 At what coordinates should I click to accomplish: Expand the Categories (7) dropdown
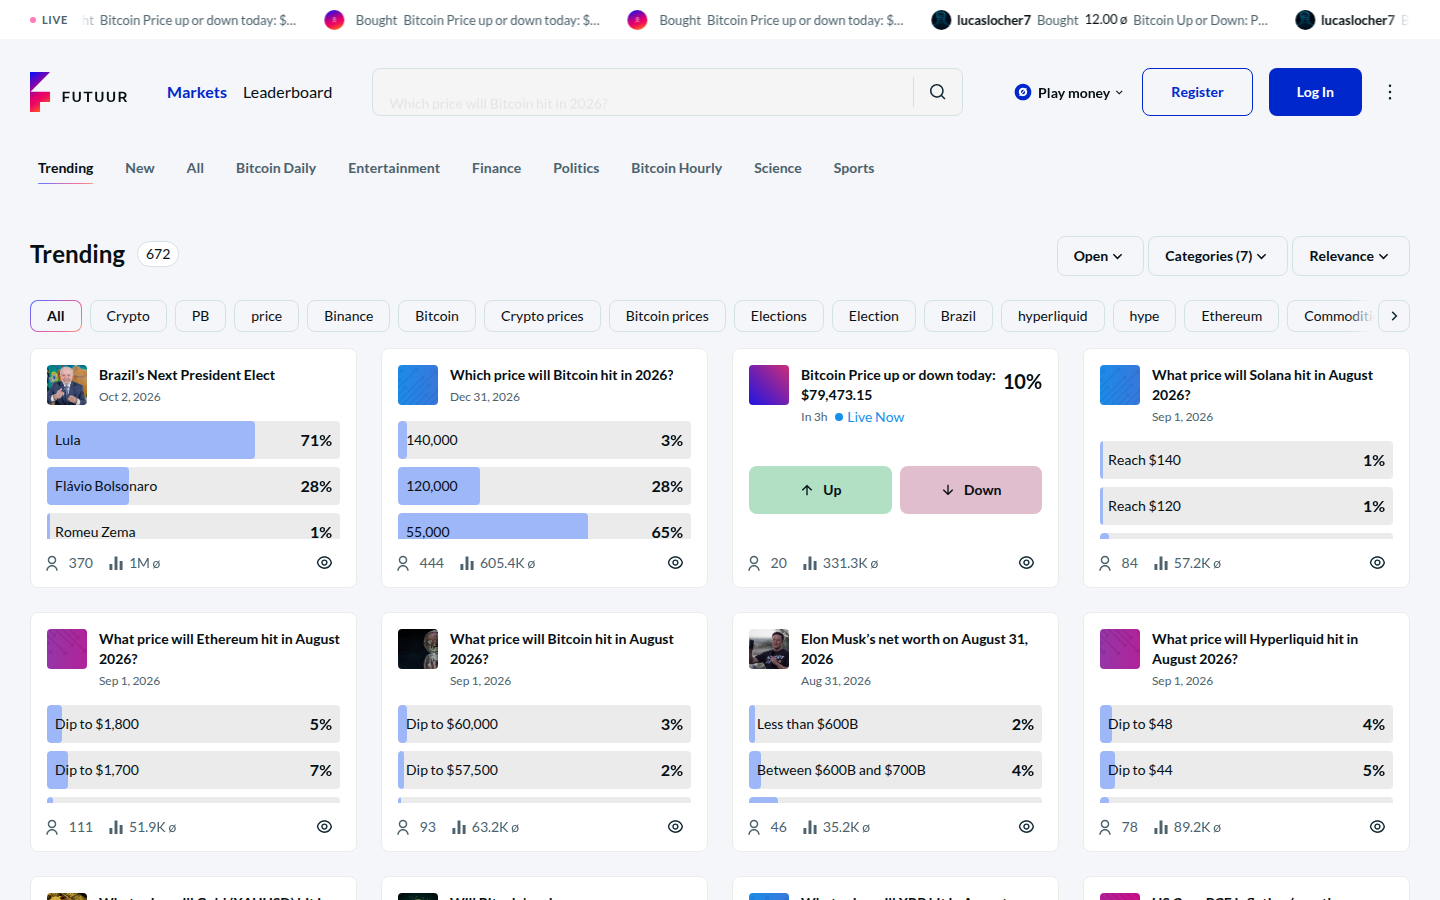1216,256
